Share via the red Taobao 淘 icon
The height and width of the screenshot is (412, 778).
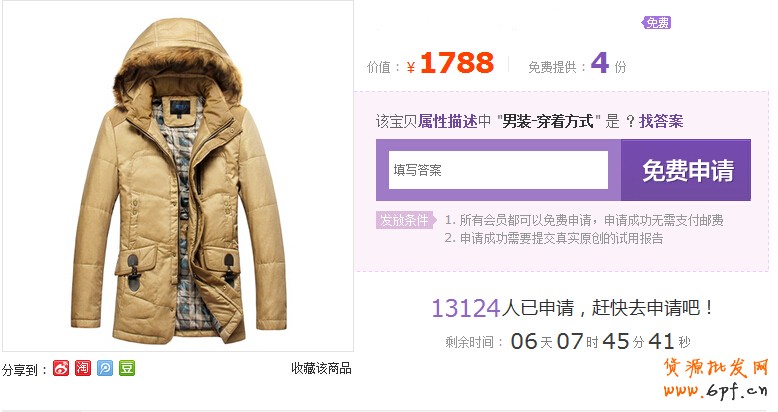click(83, 368)
